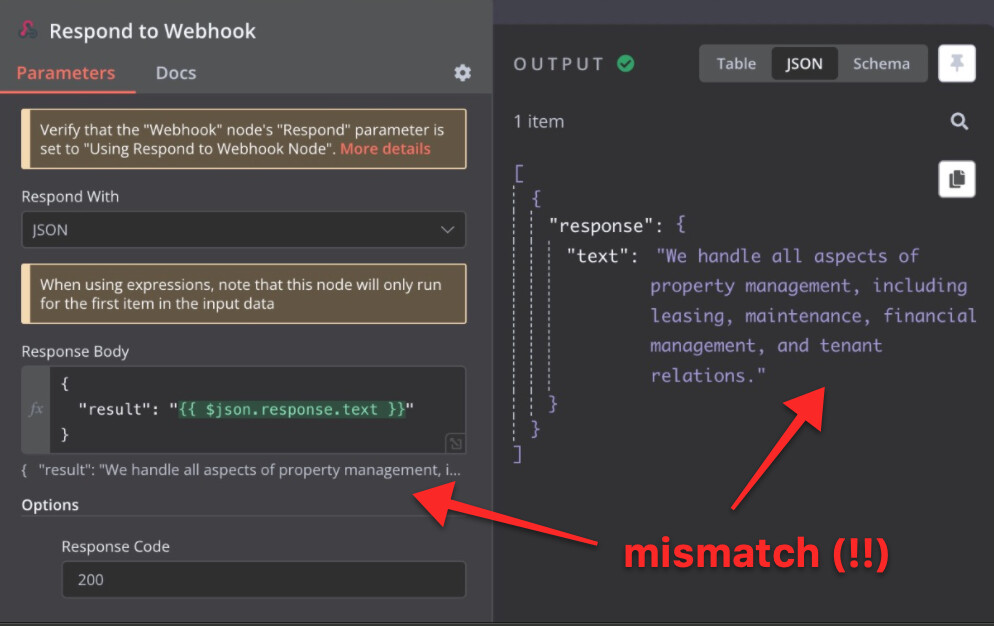Image resolution: width=994 pixels, height=626 pixels.
Task: Switch output to Table view
Action: point(736,63)
